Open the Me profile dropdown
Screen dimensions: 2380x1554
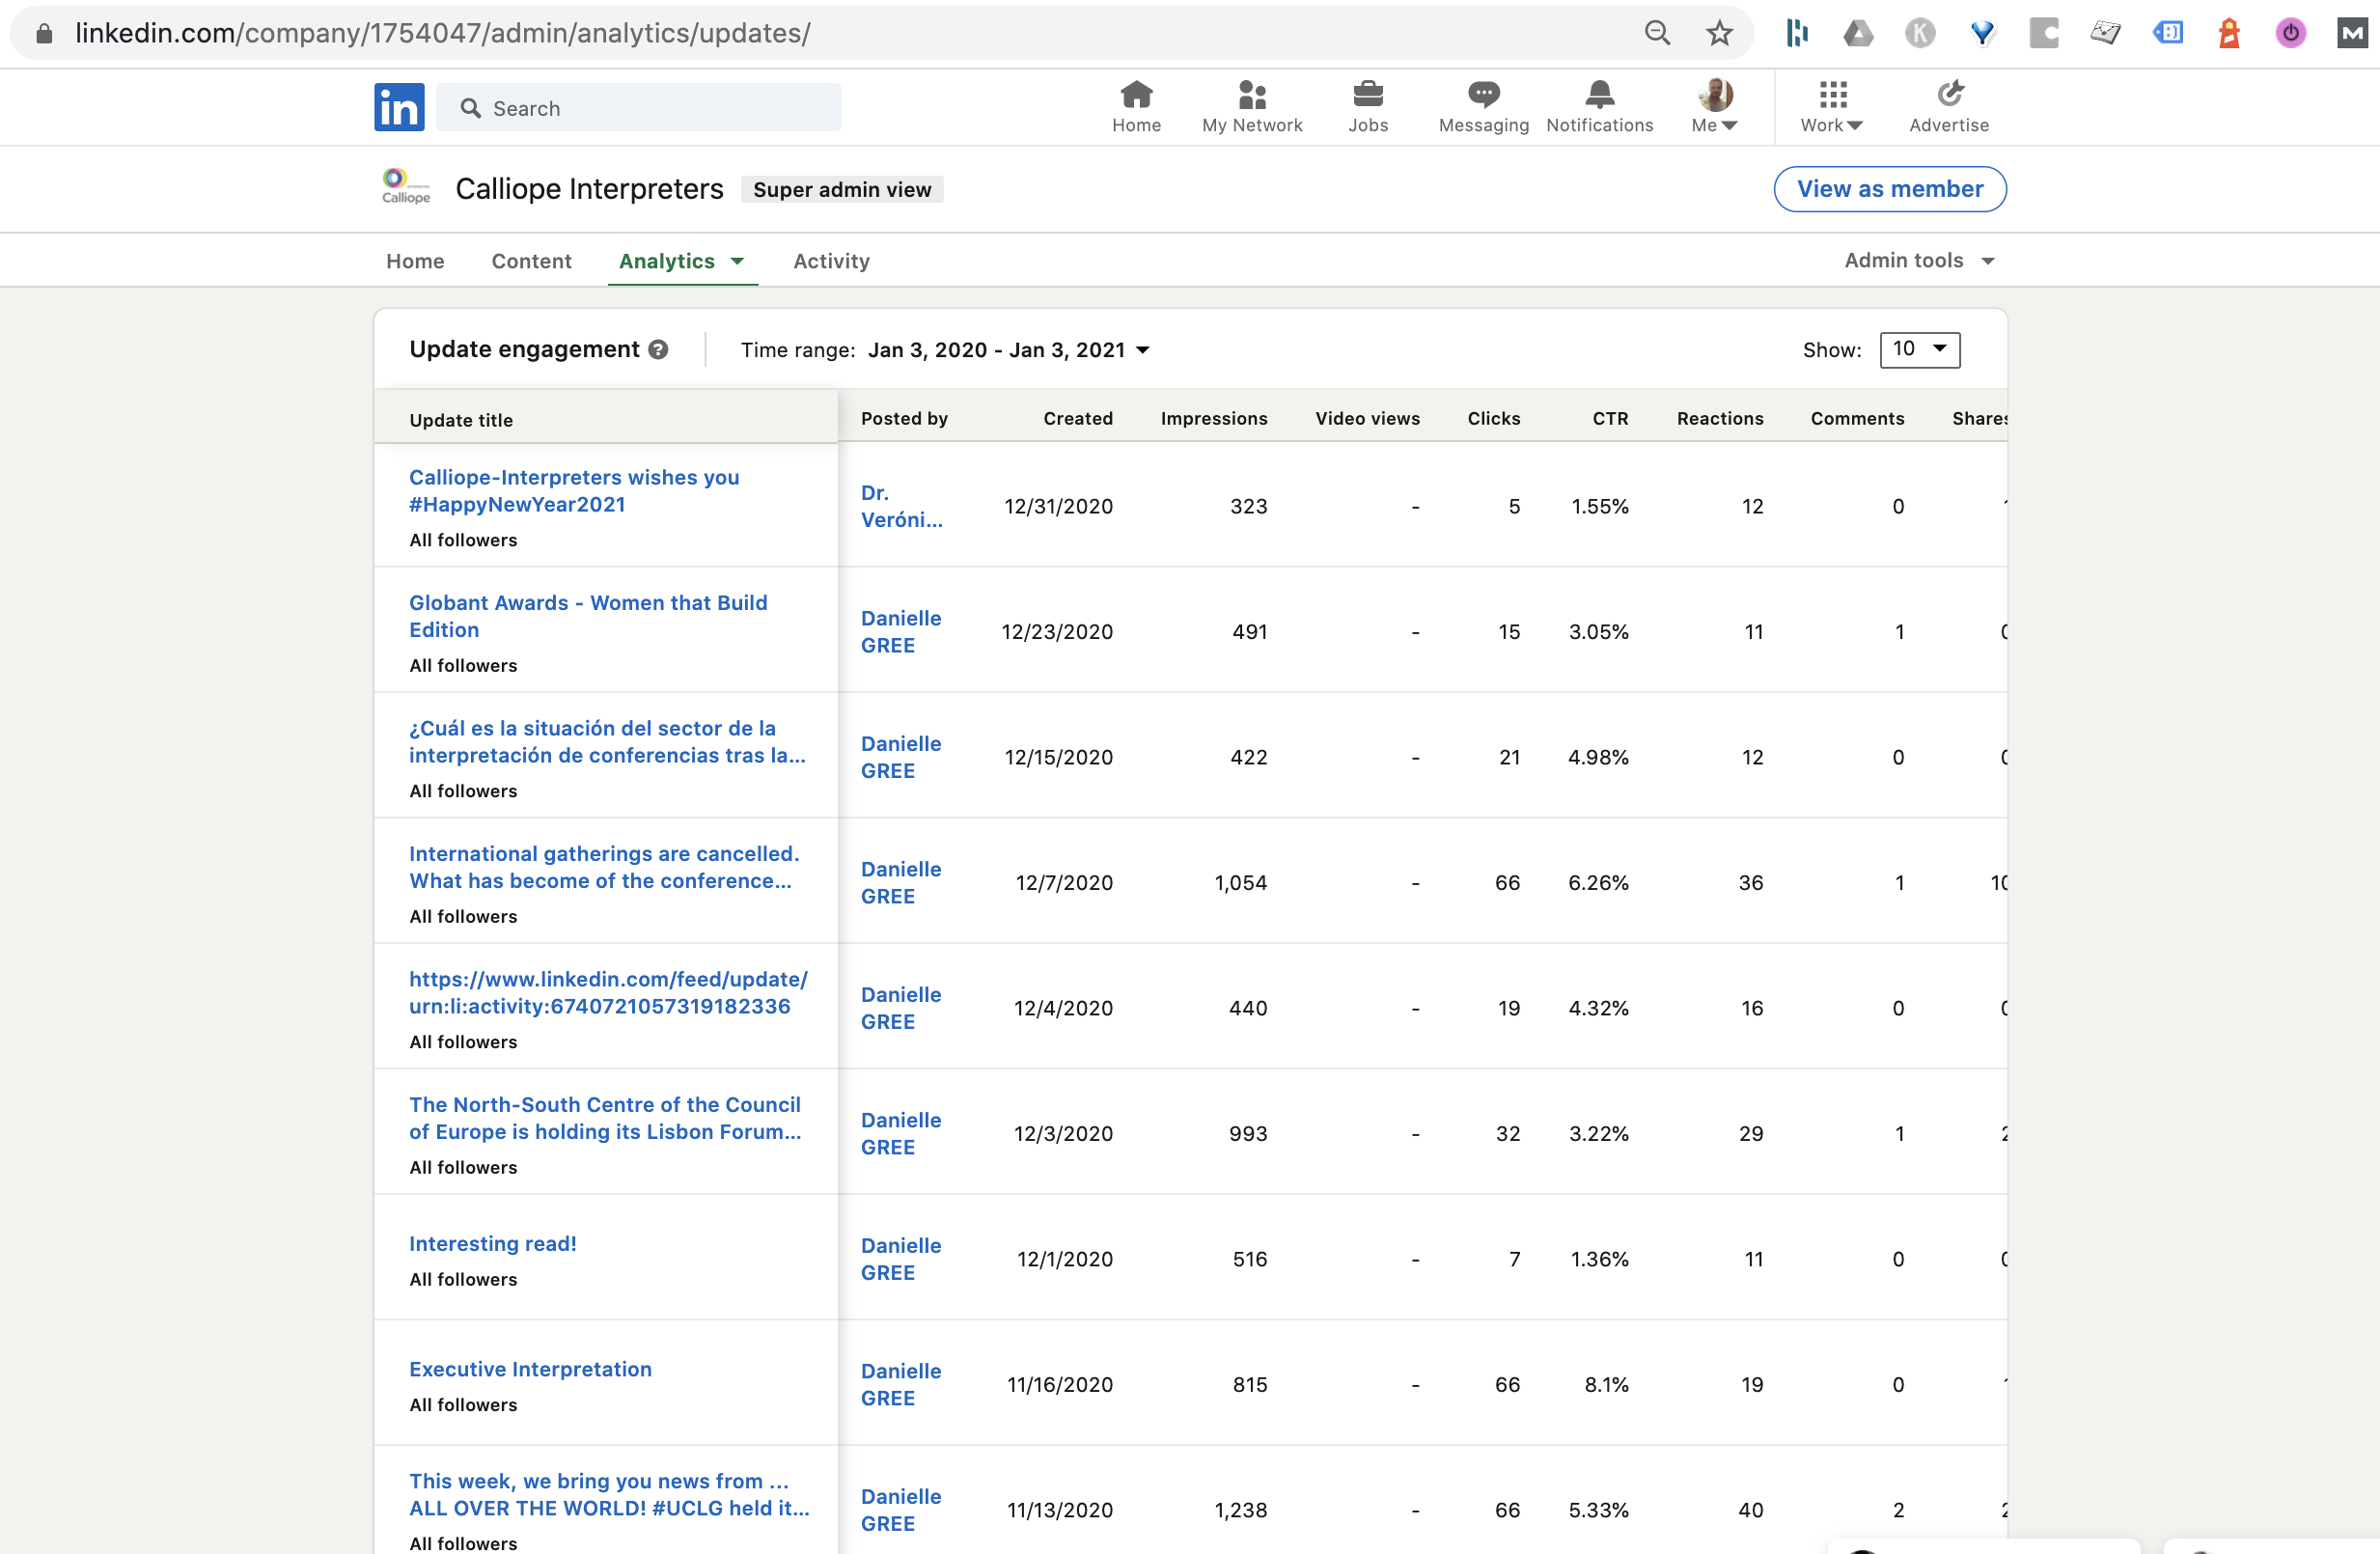pos(1714,106)
